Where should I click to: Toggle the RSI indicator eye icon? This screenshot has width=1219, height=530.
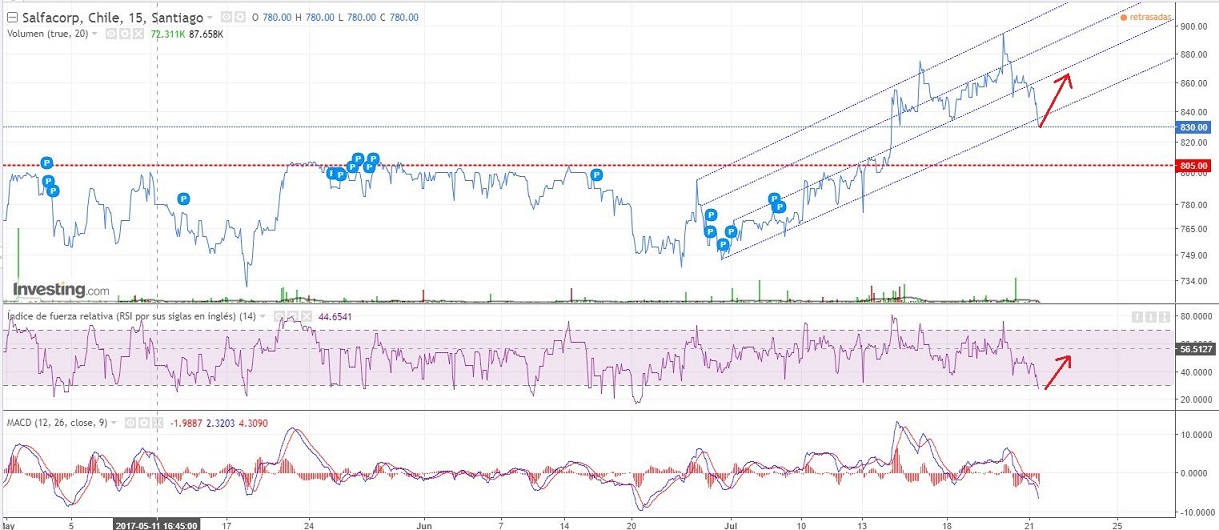click(x=279, y=316)
